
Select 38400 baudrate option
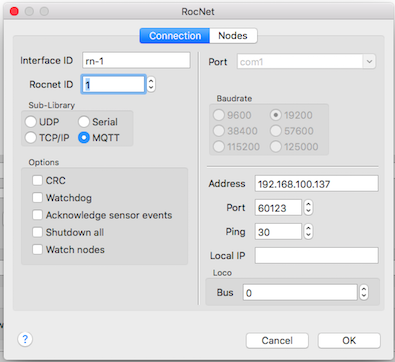pyautogui.click(x=219, y=131)
